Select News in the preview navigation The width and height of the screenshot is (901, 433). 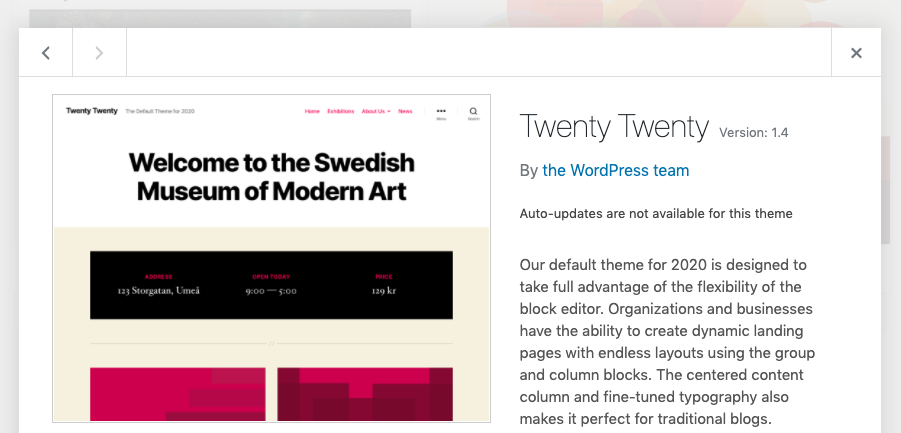point(405,111)
